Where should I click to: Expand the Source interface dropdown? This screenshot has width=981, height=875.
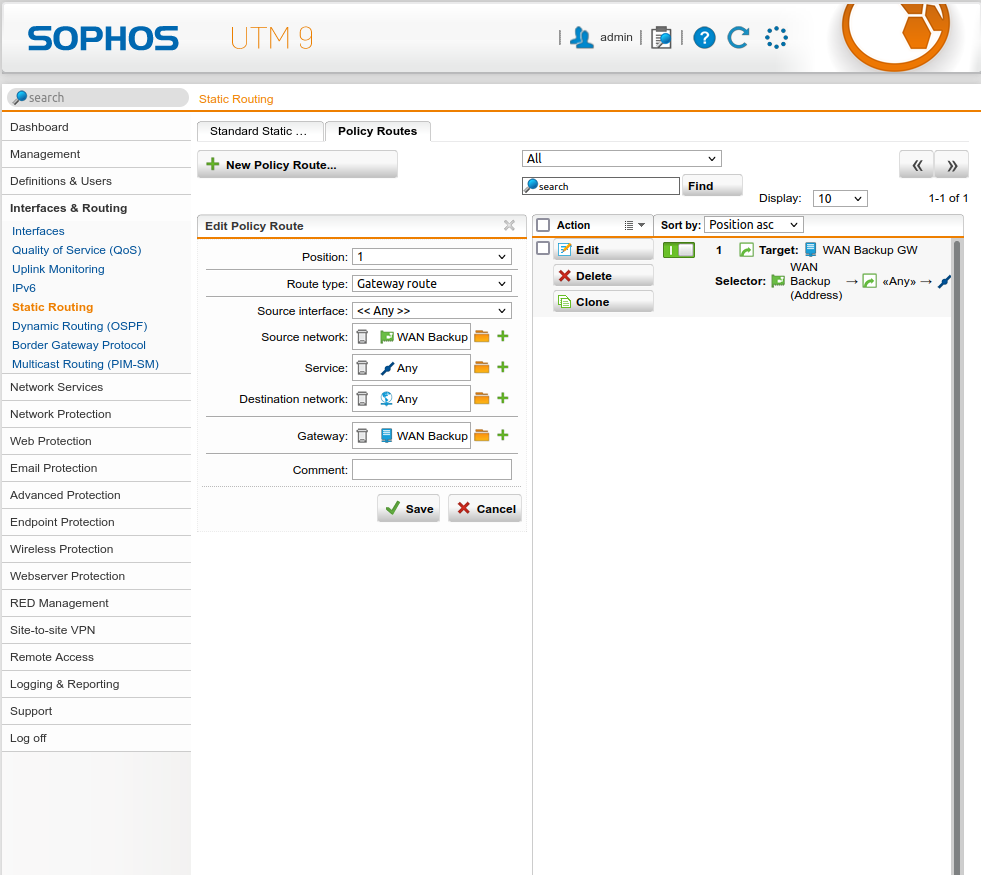coord(432,311)
